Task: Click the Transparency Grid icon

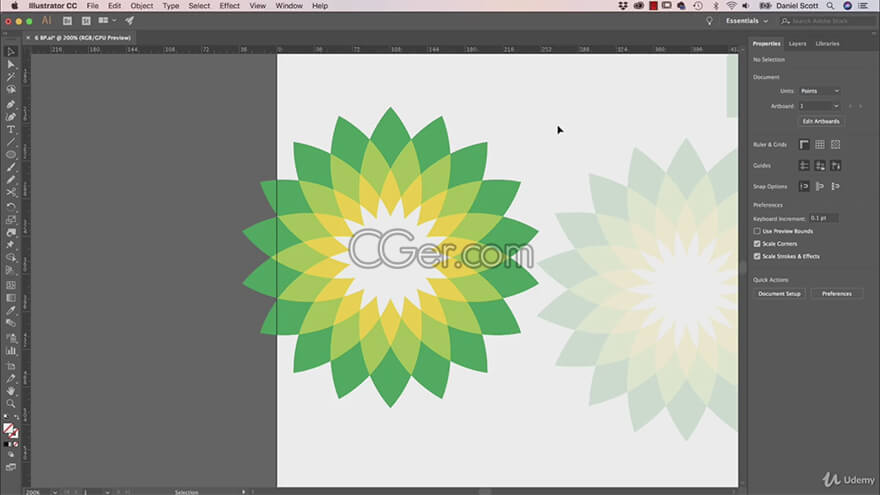Action: click(x=835, y=145)
